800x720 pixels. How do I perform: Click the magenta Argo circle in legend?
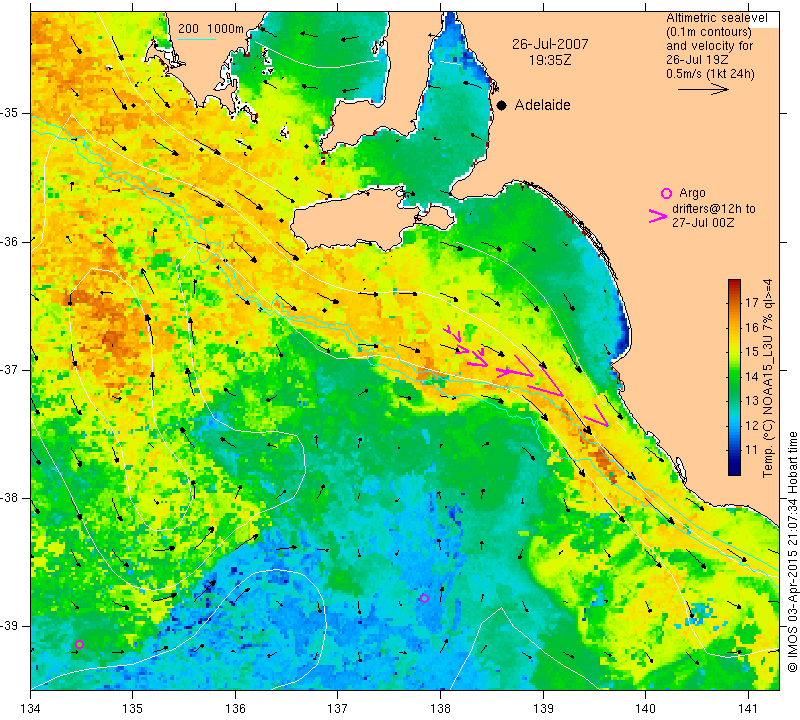pos(666,193)
